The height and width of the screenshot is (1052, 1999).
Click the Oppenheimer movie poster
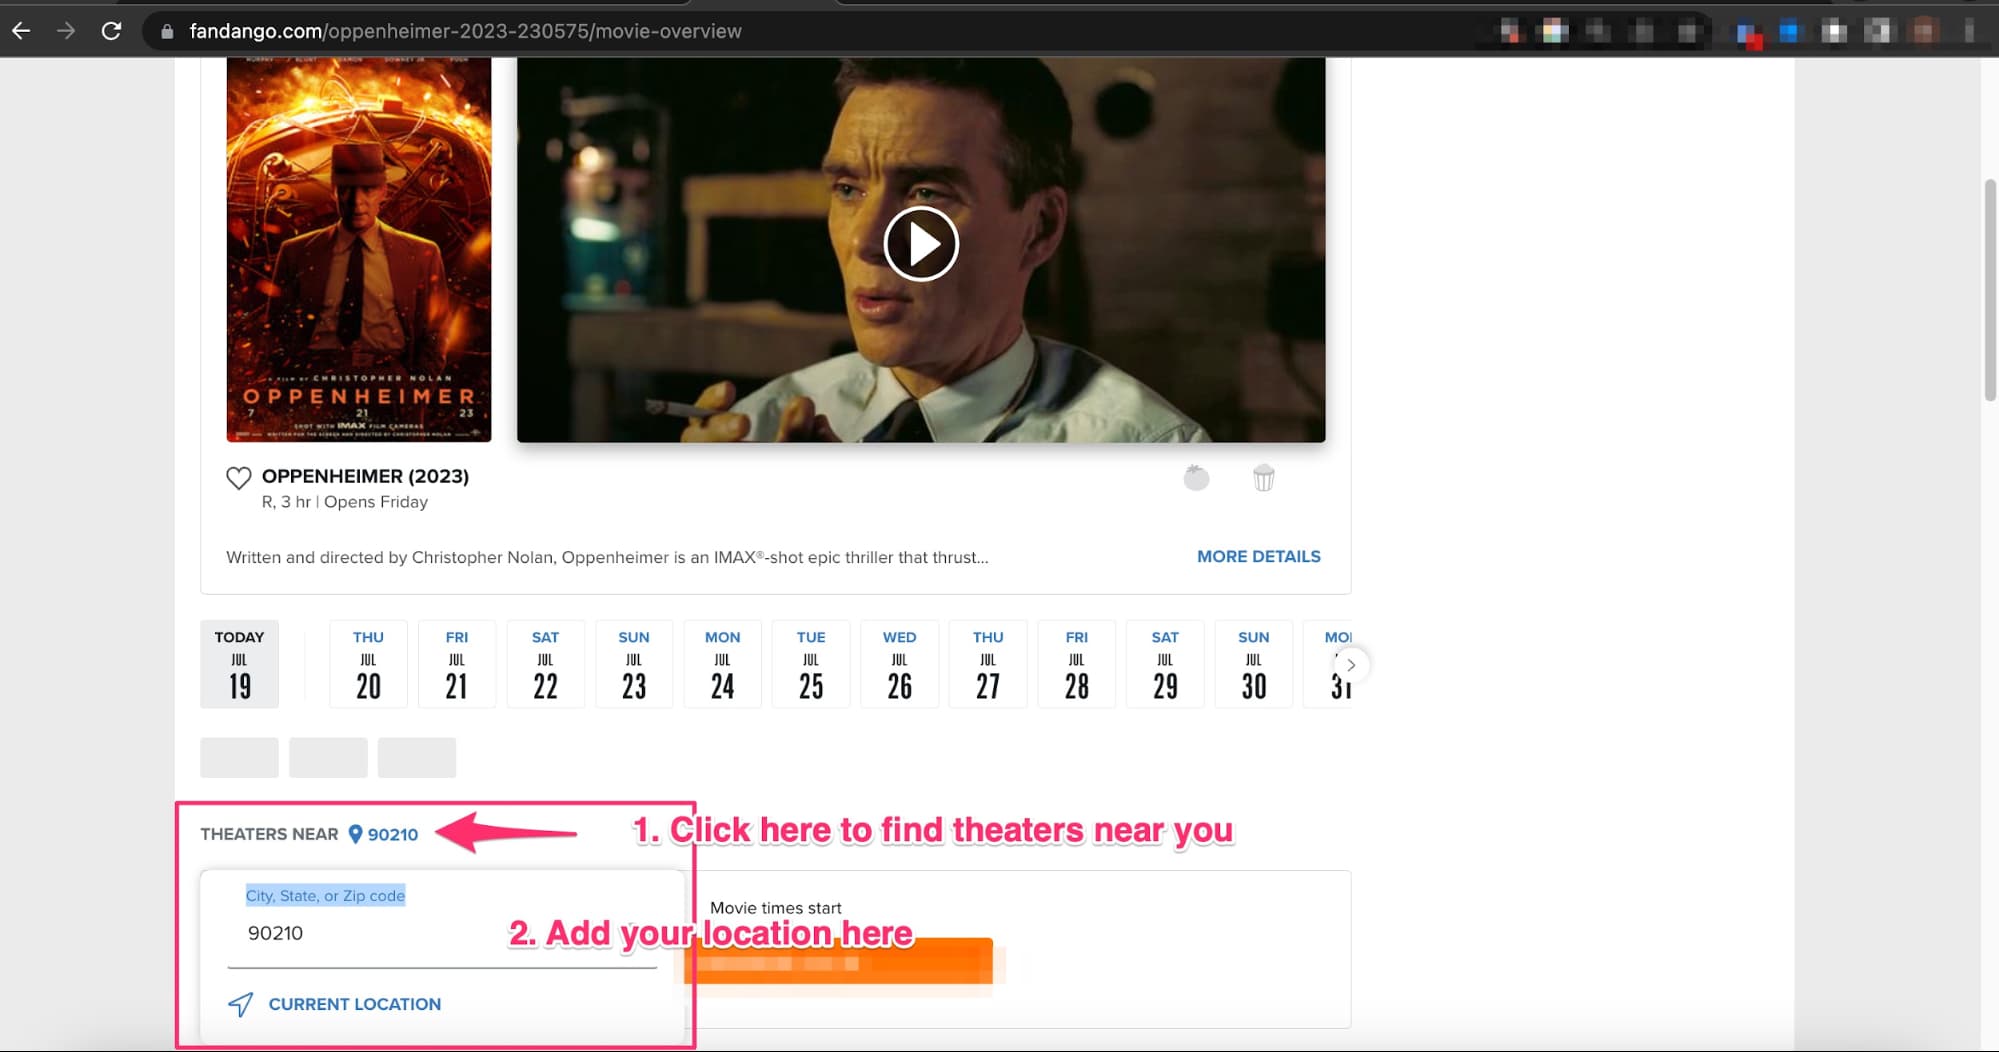357,250
